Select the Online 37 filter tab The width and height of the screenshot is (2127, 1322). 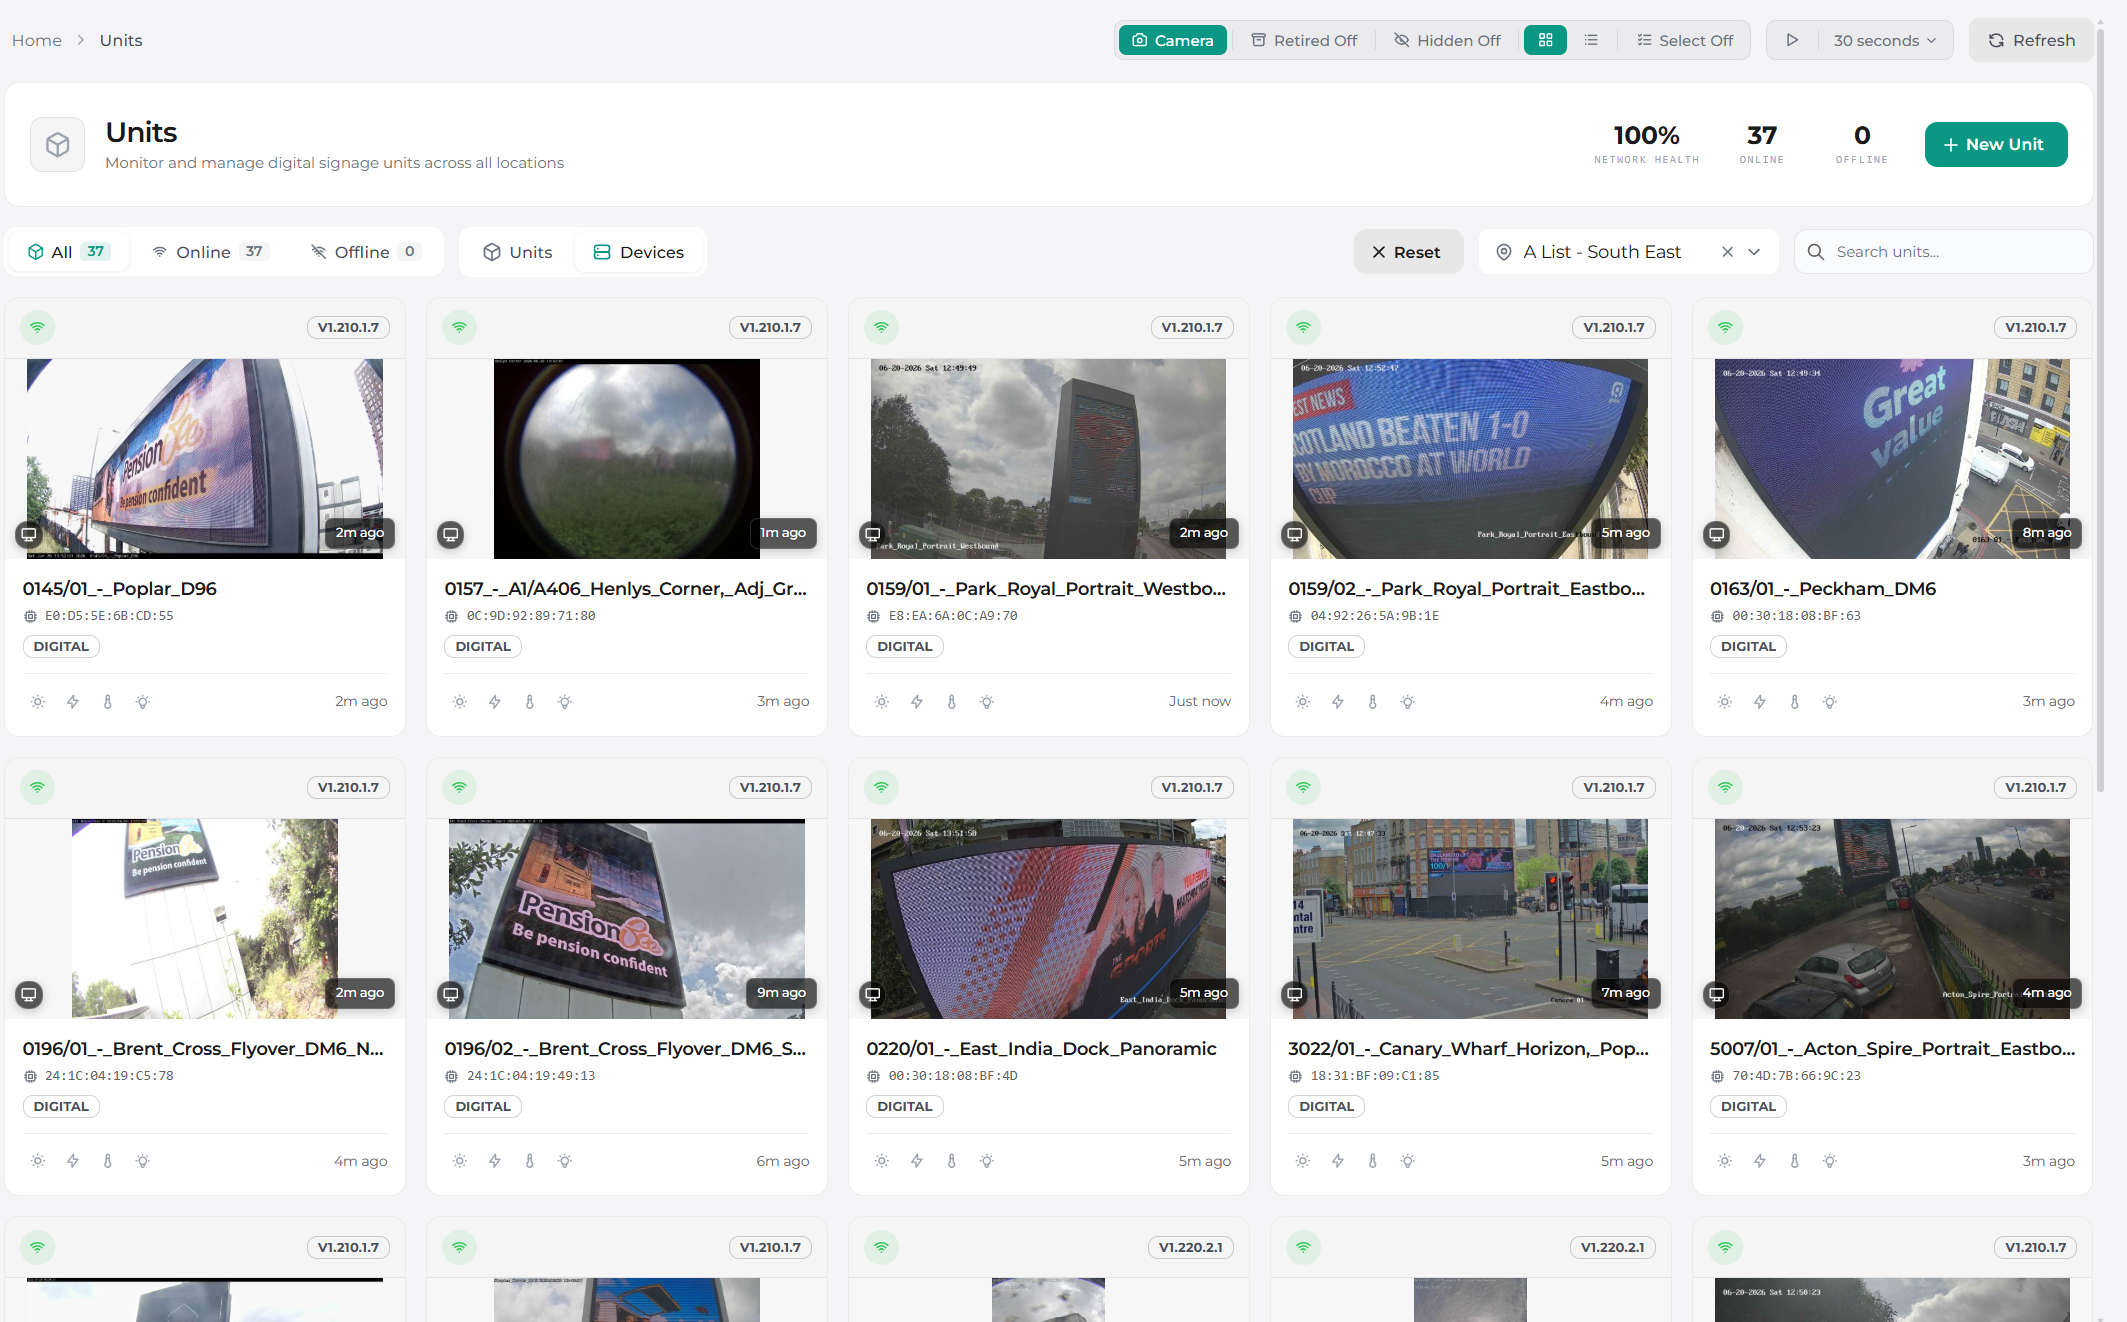209,252
